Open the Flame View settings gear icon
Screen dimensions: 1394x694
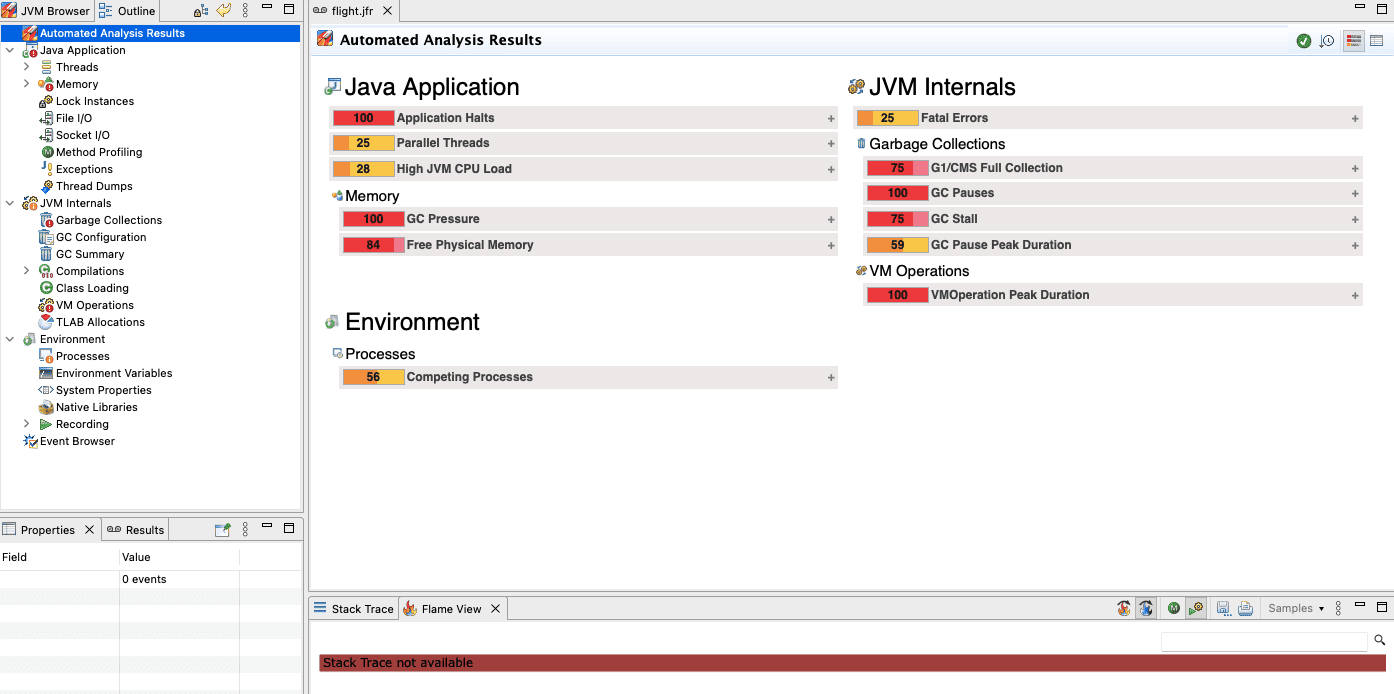(1196, 608)
